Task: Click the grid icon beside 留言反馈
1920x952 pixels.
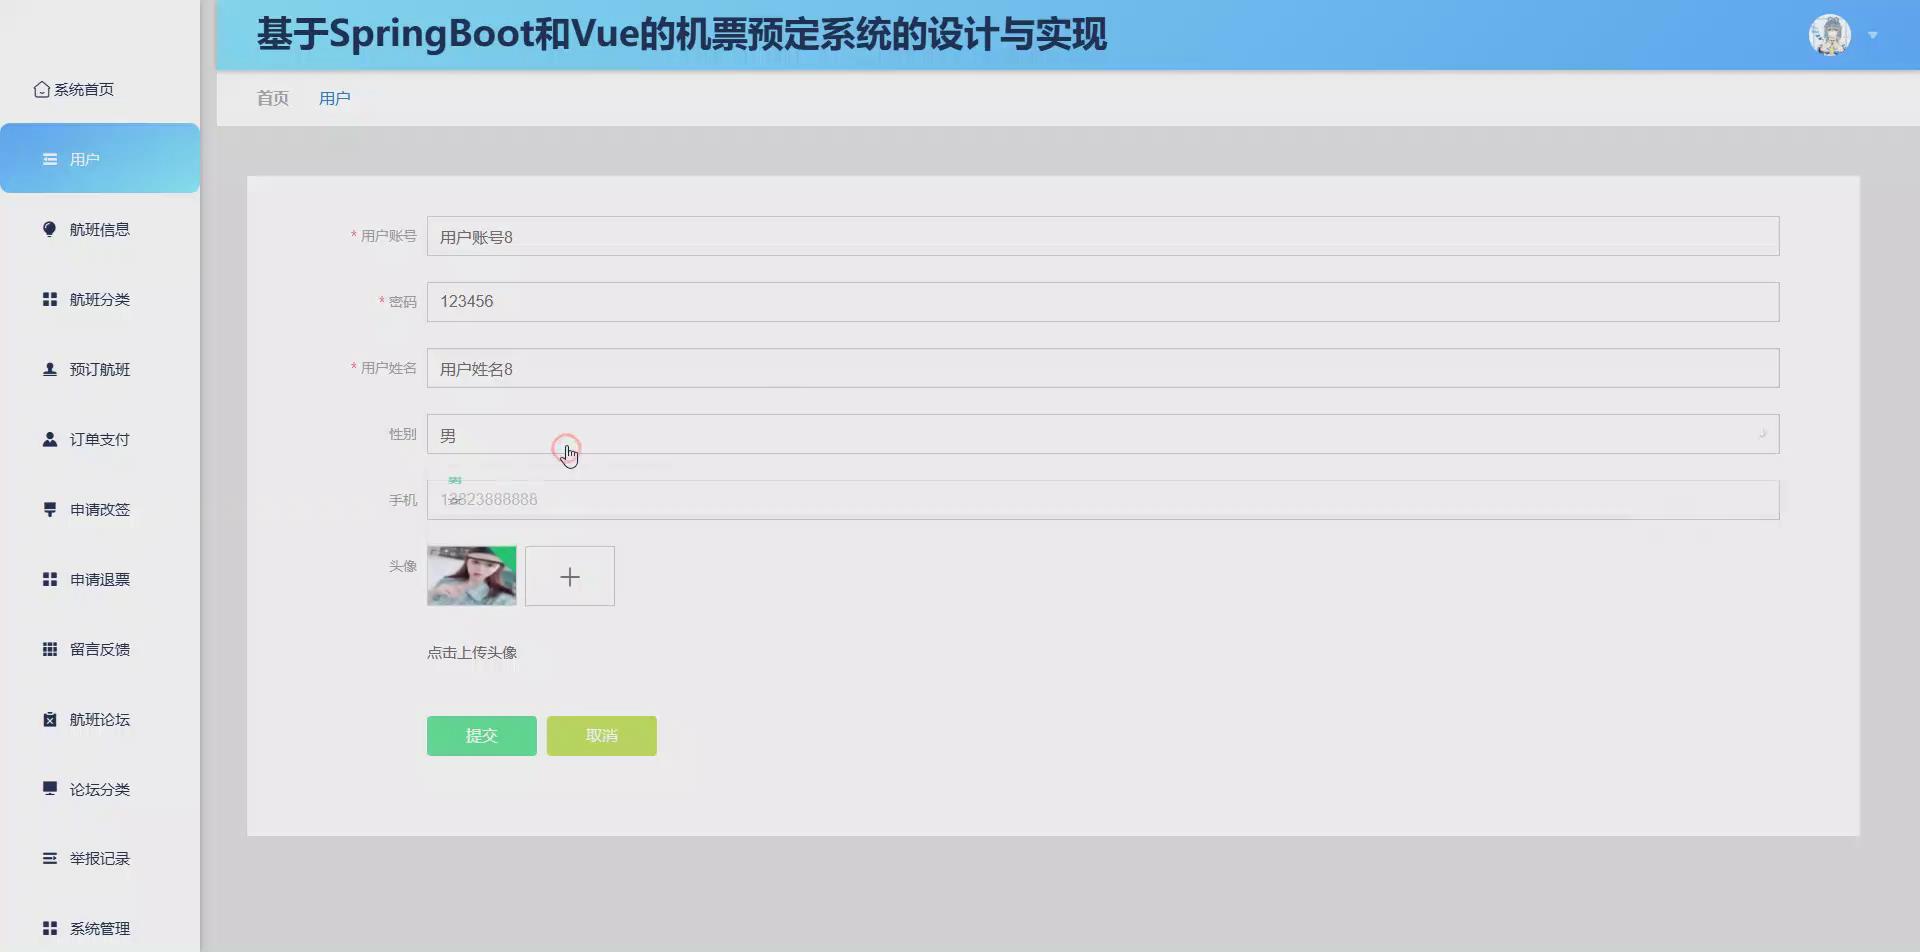Action: [x=50, y=649]
